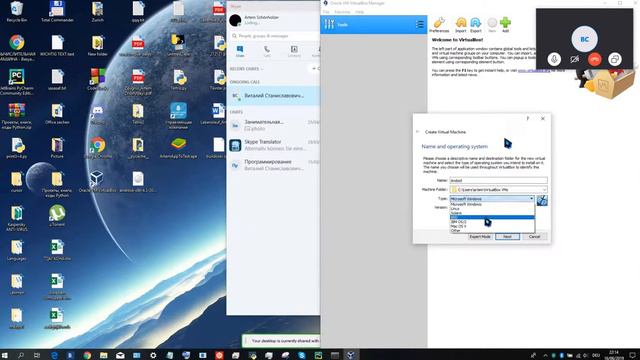This screenshot has width=640, height=360.
Task: Open Windows Start menu in taskbar
Action: point(4,355)
